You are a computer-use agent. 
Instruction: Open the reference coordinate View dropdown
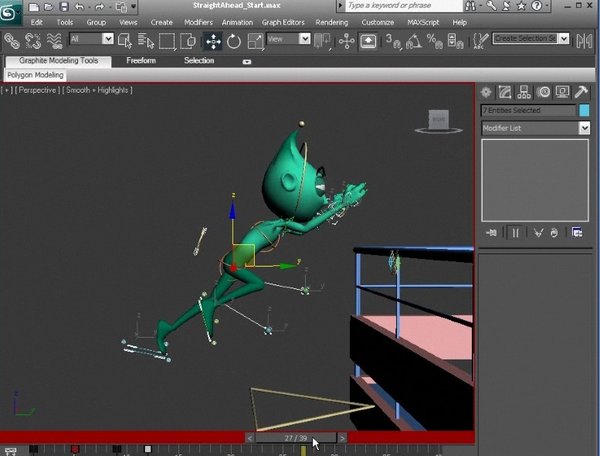pyautogui.click(x=305, y=39)
